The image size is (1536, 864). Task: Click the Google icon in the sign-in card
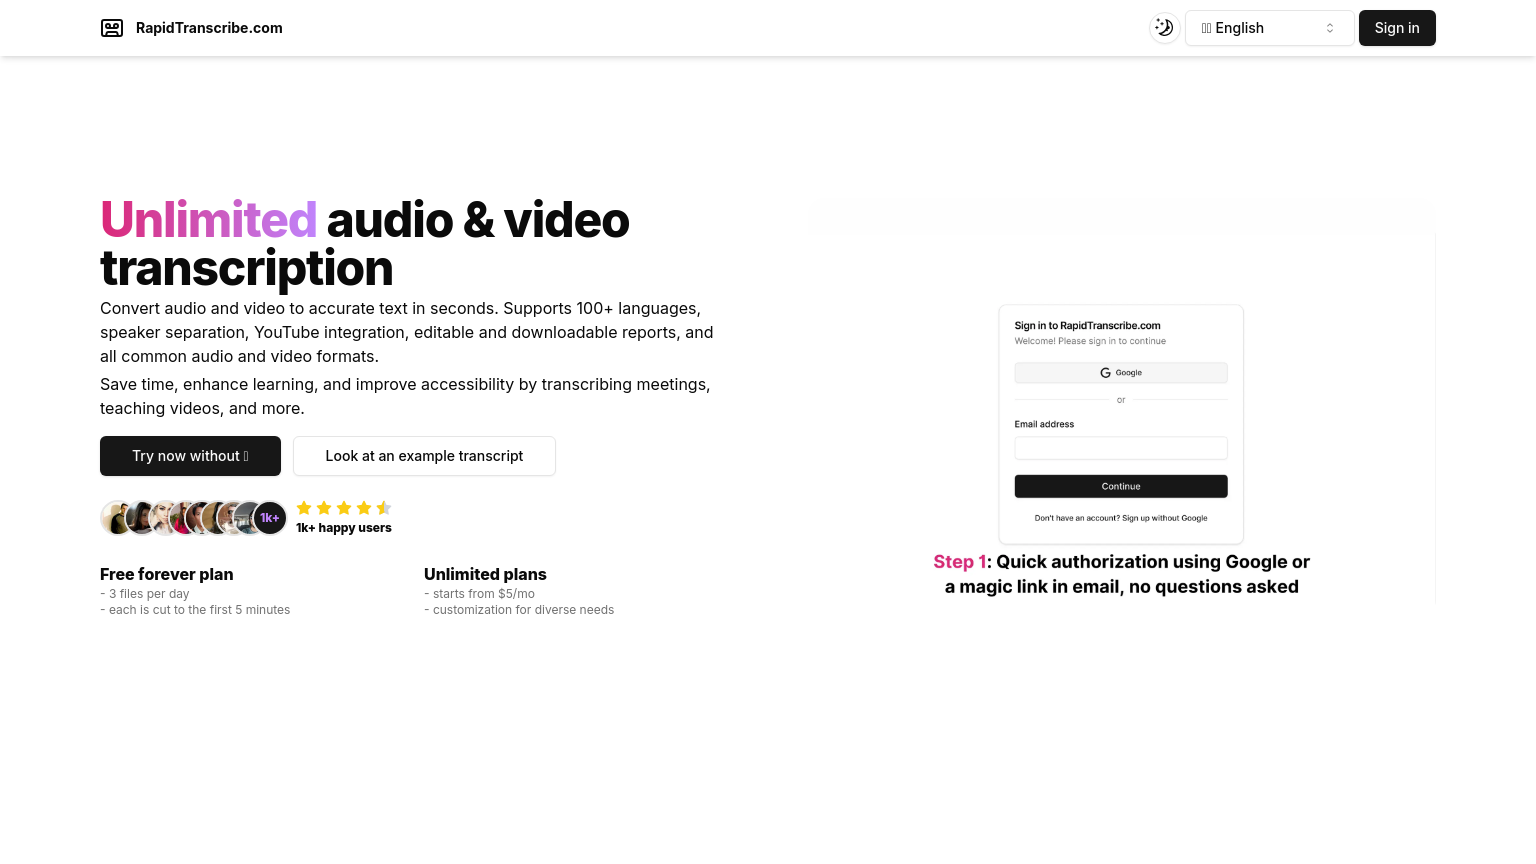(1105, 372)
